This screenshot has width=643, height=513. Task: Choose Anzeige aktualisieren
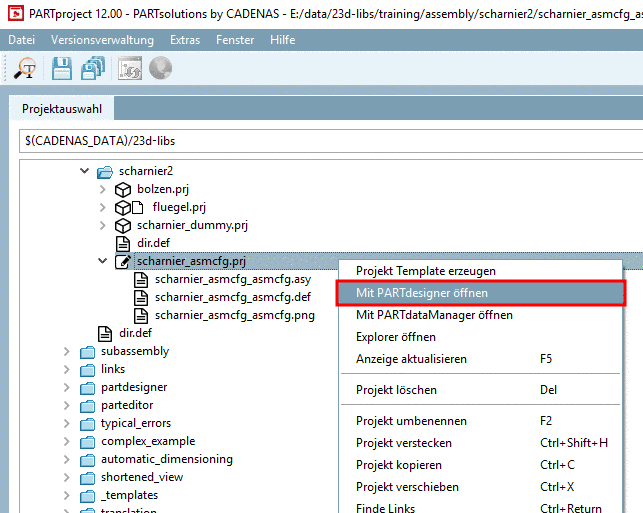481,359
